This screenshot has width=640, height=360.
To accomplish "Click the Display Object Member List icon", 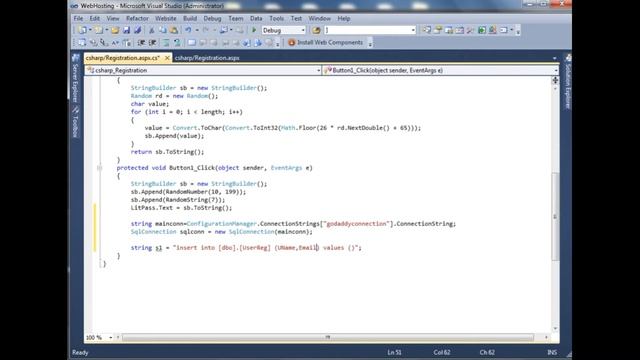I will pos(82,42).
